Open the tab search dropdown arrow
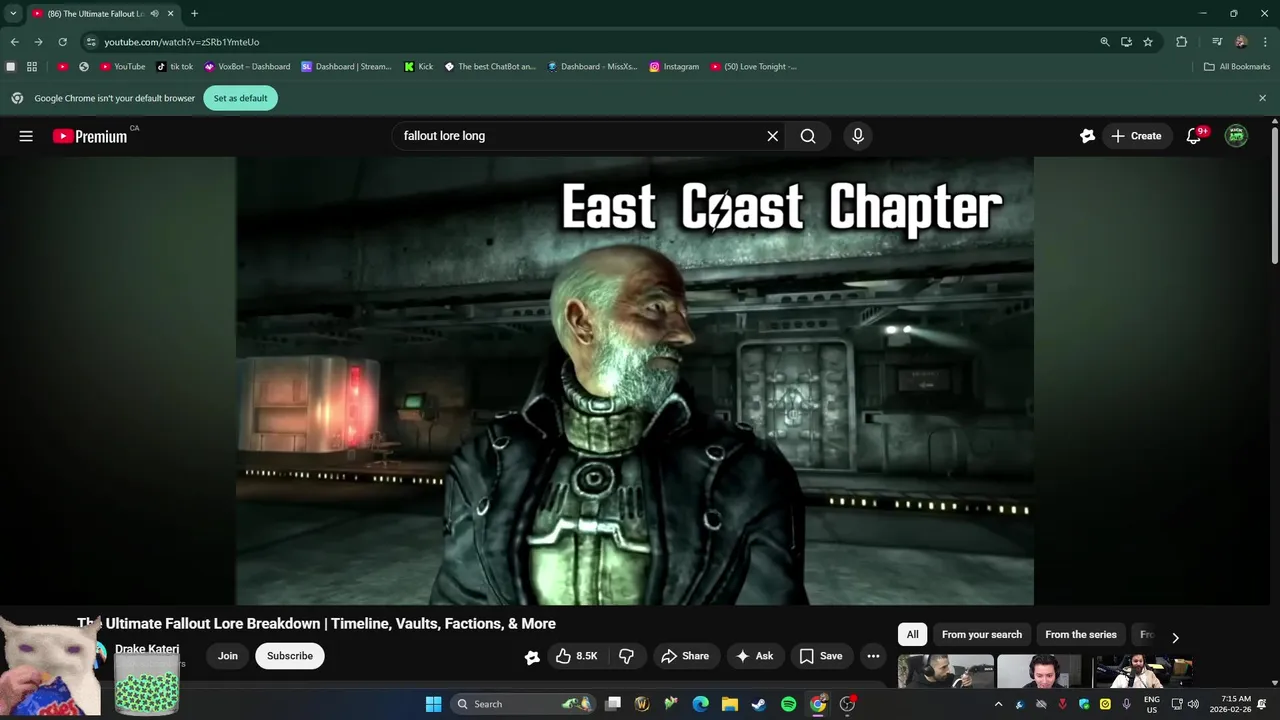 point(13,14)
